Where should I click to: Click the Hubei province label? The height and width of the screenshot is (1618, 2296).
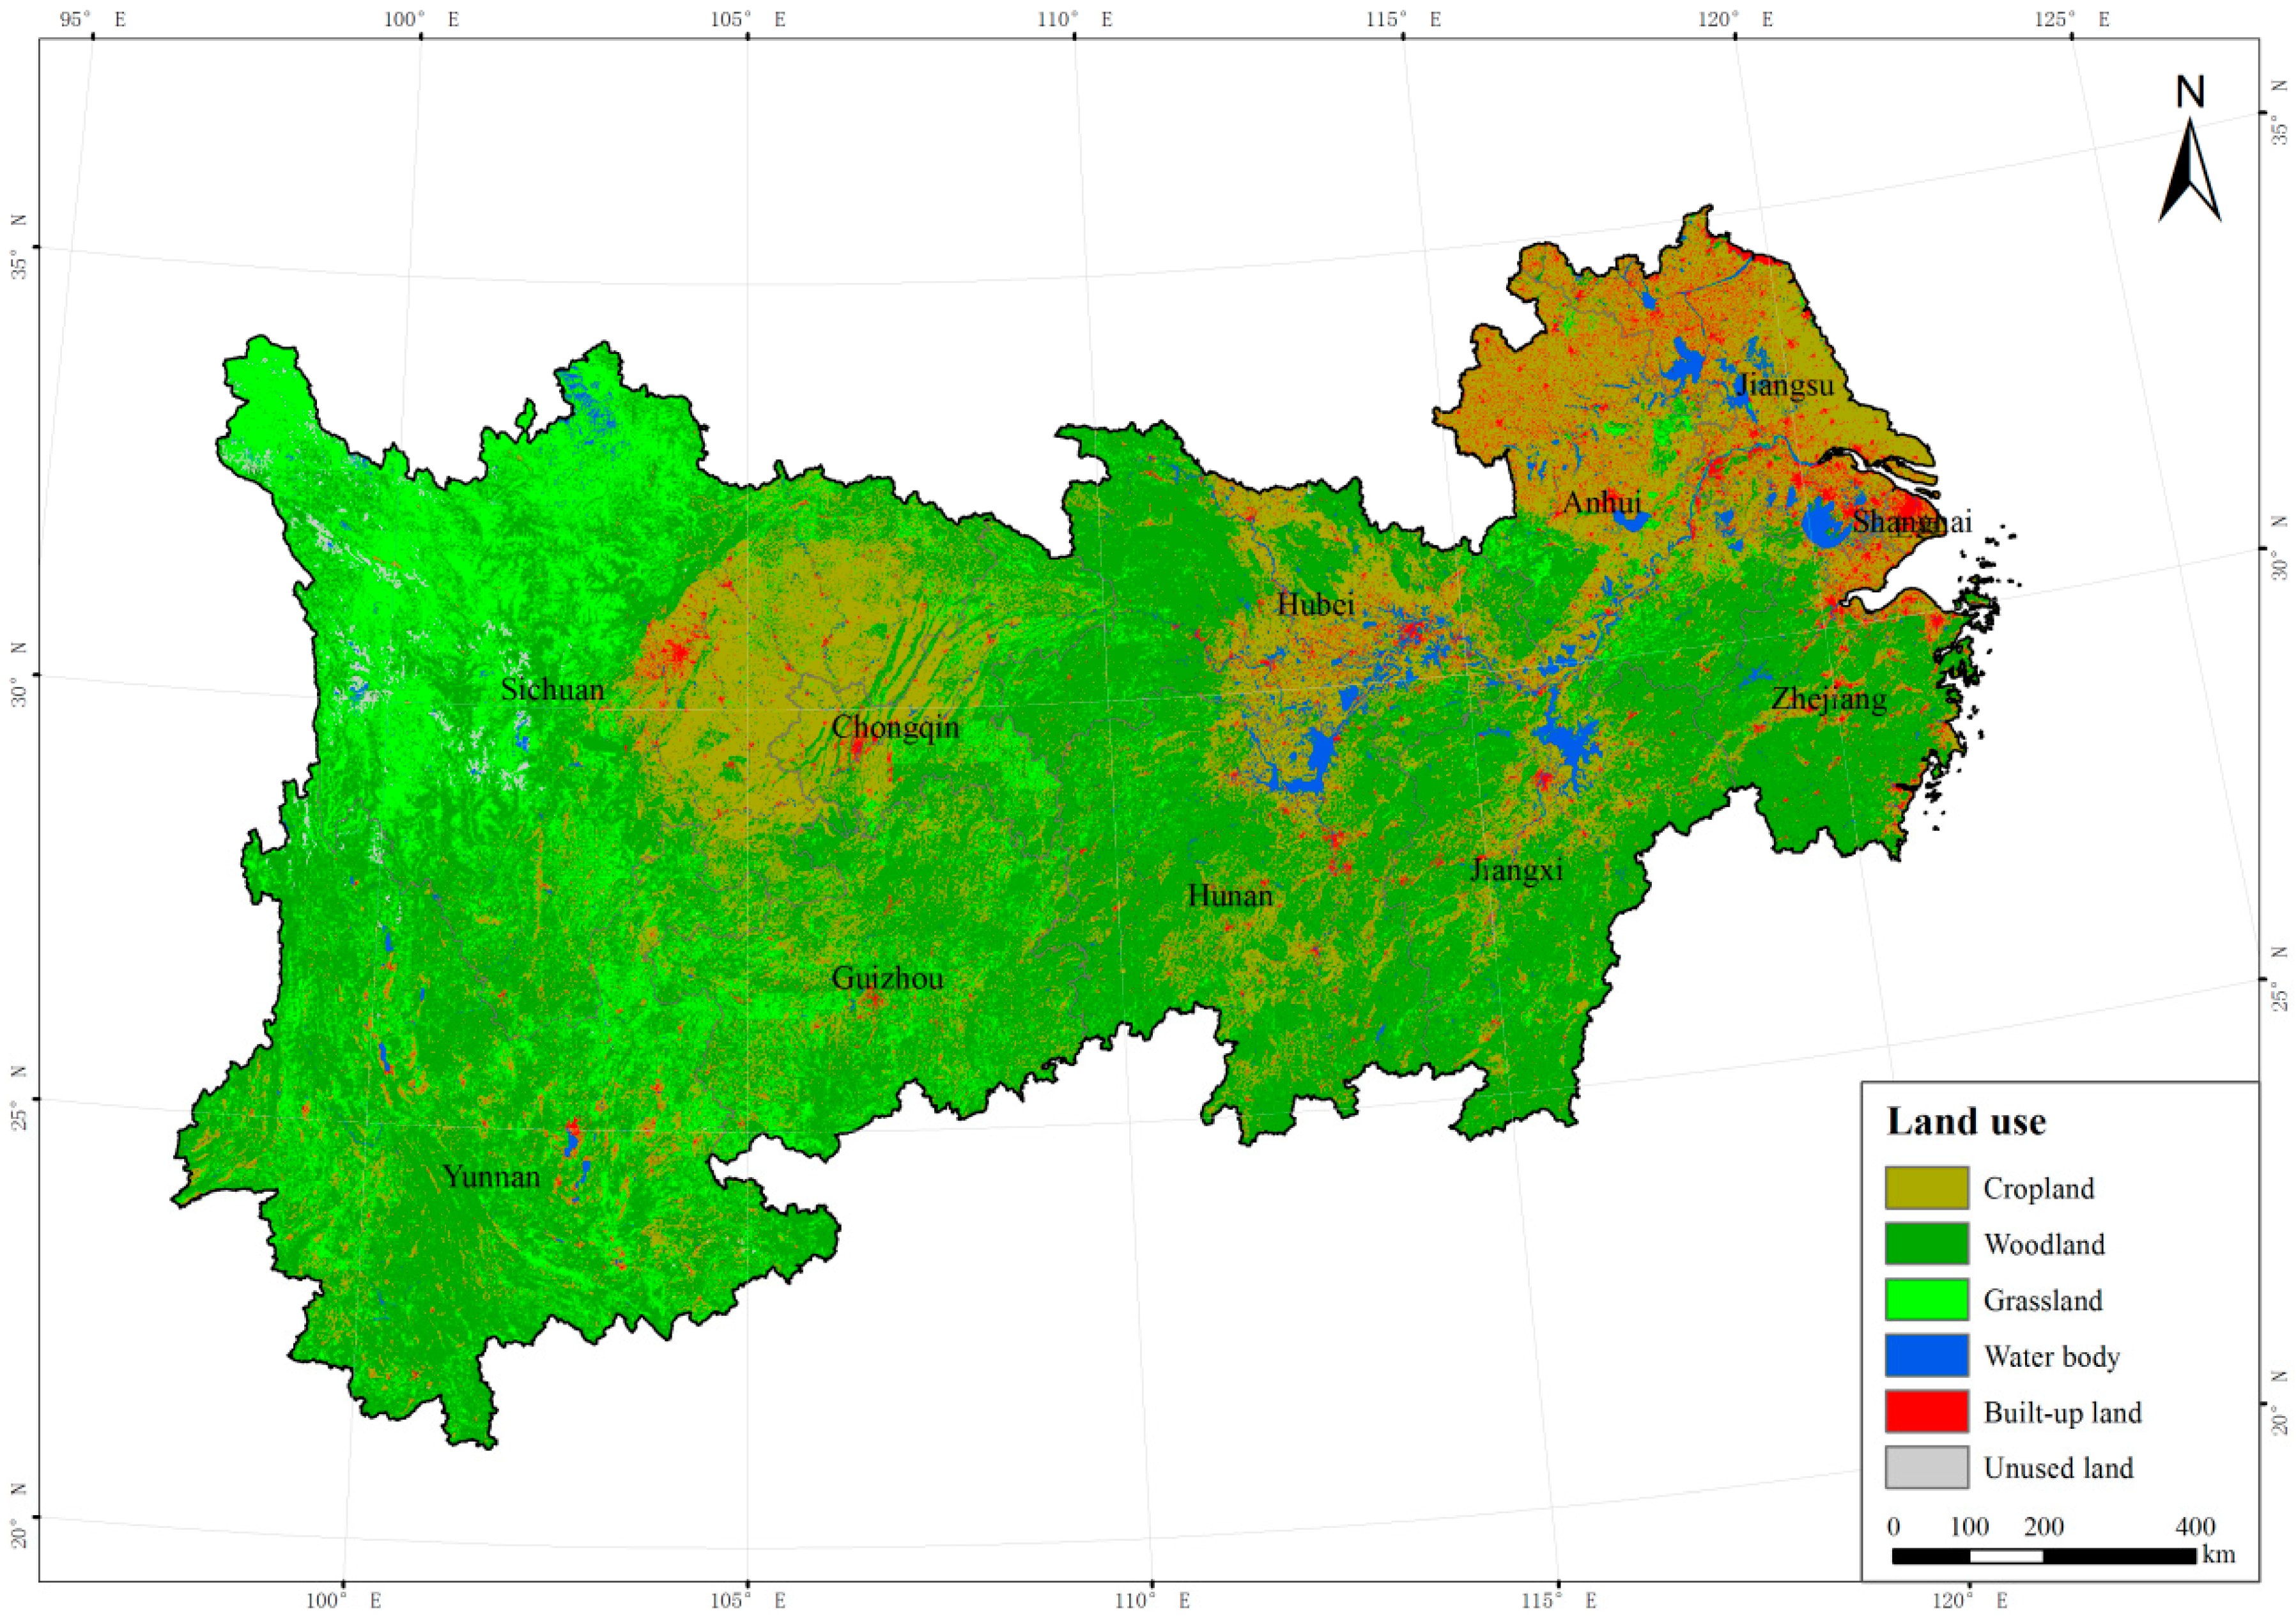(1315, 604)
